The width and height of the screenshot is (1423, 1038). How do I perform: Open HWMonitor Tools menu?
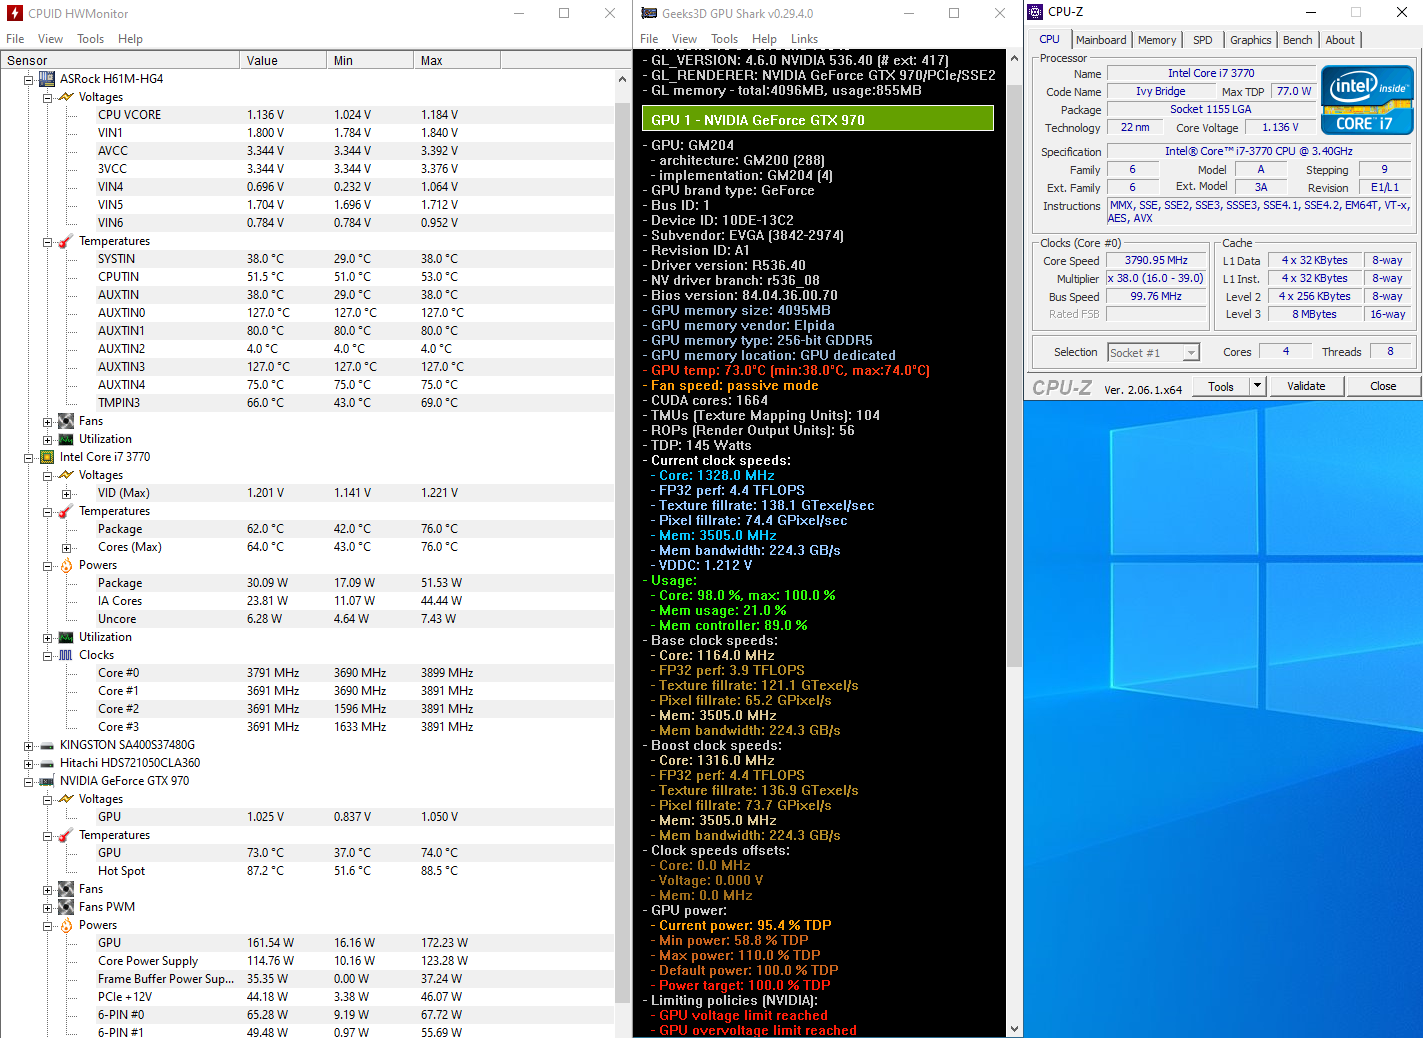90,39
